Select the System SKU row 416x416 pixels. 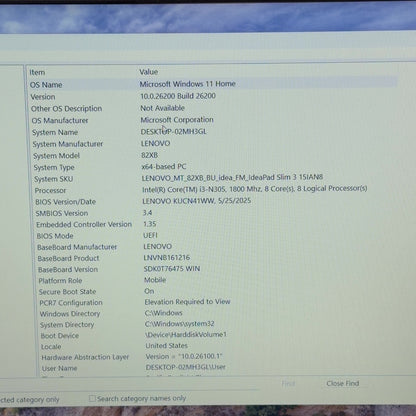[213, 178]
